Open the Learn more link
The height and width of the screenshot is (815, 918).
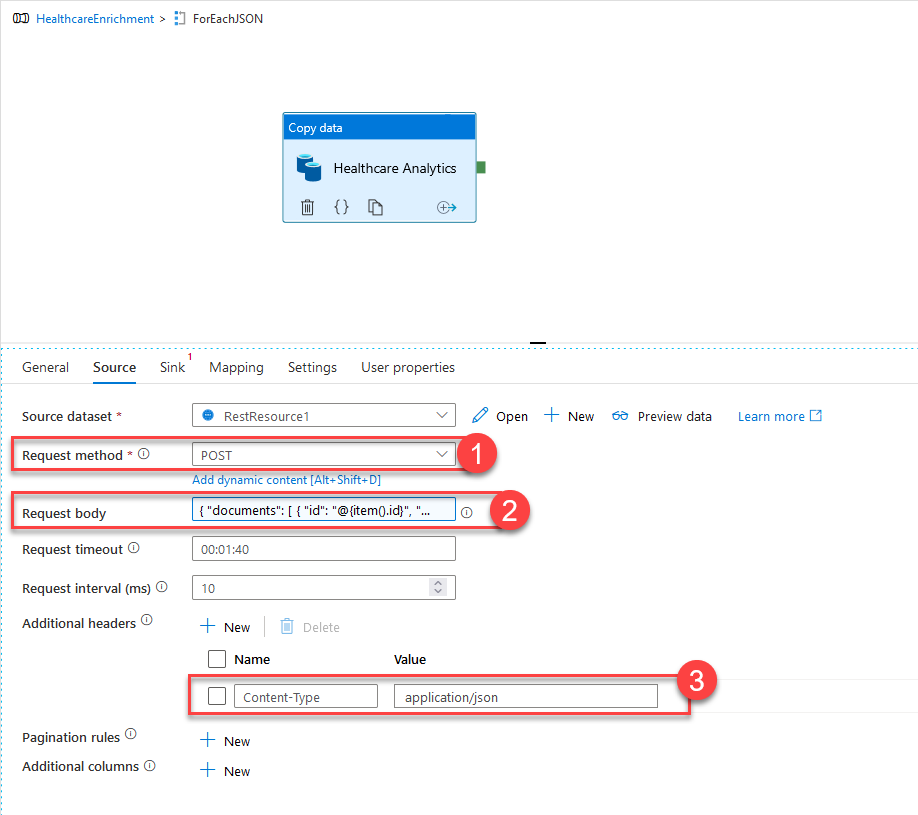click(x=779, y=416)
